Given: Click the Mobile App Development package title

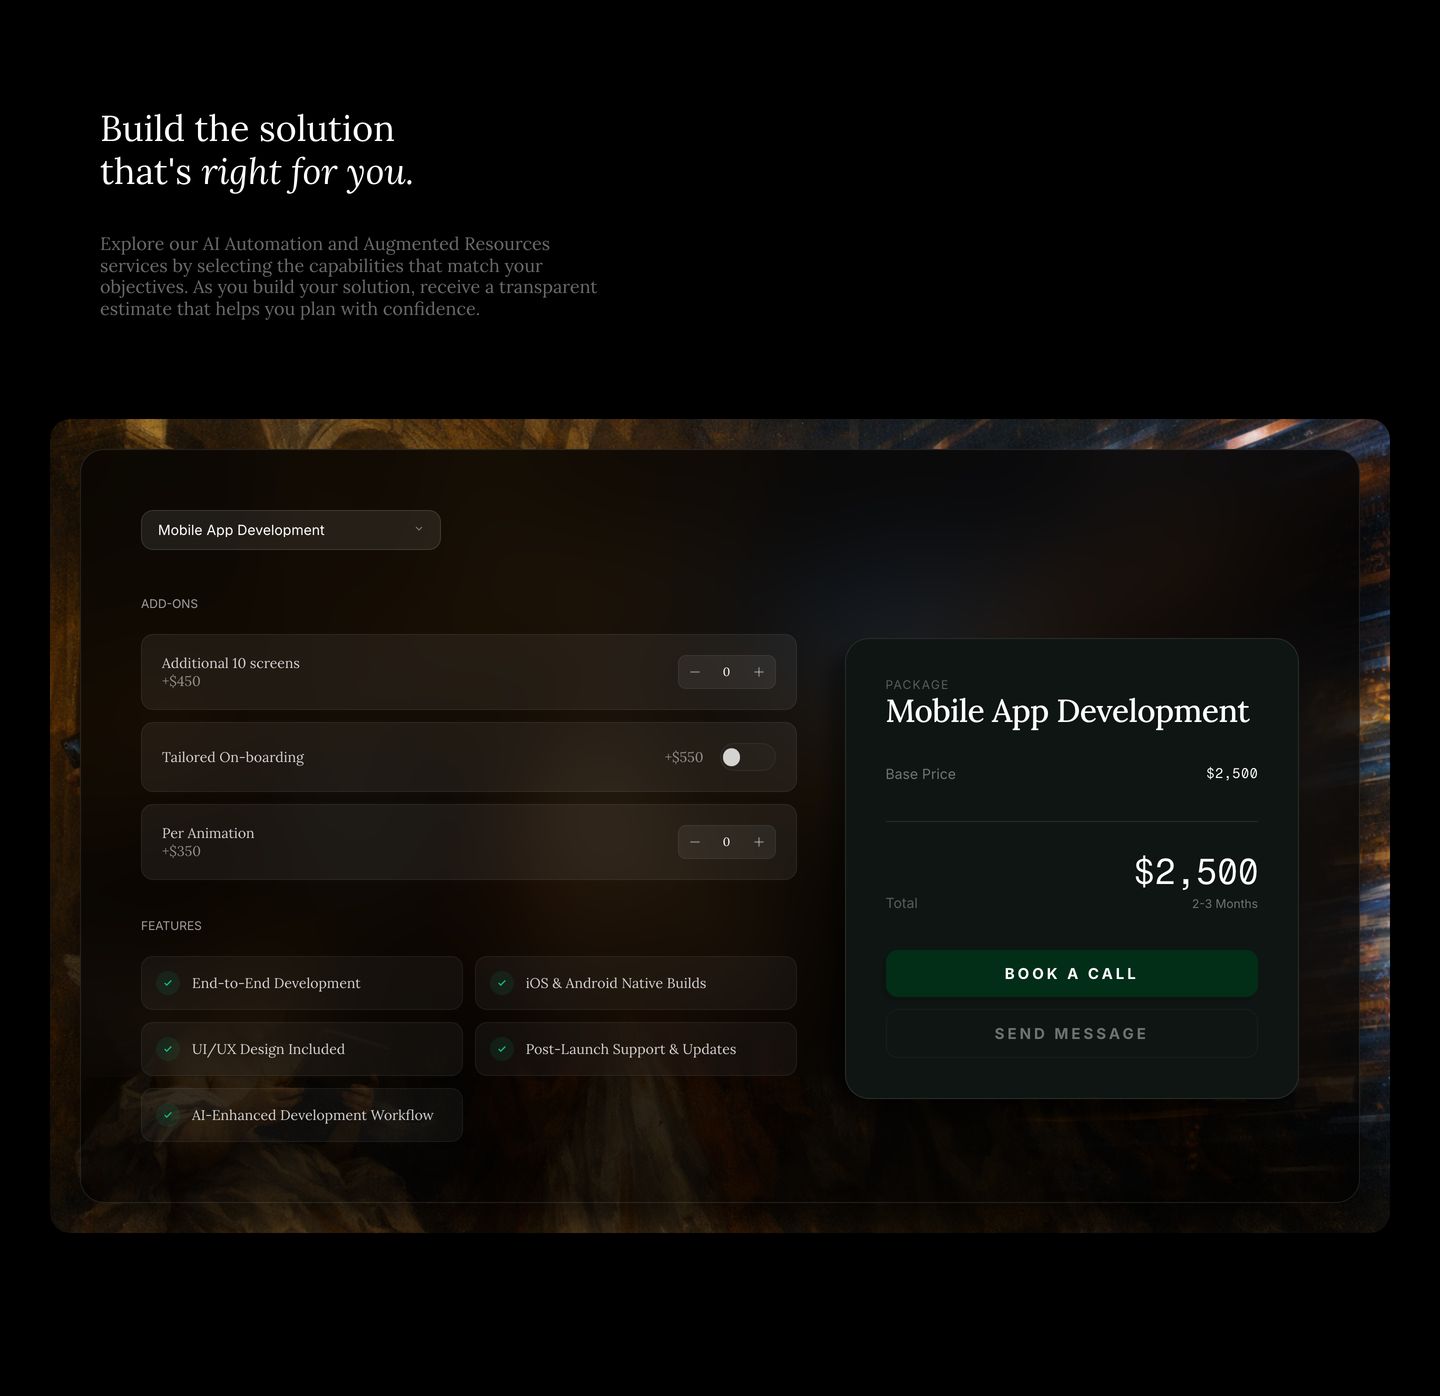Looking at the screenshot, I should [x=1067, y=711].
